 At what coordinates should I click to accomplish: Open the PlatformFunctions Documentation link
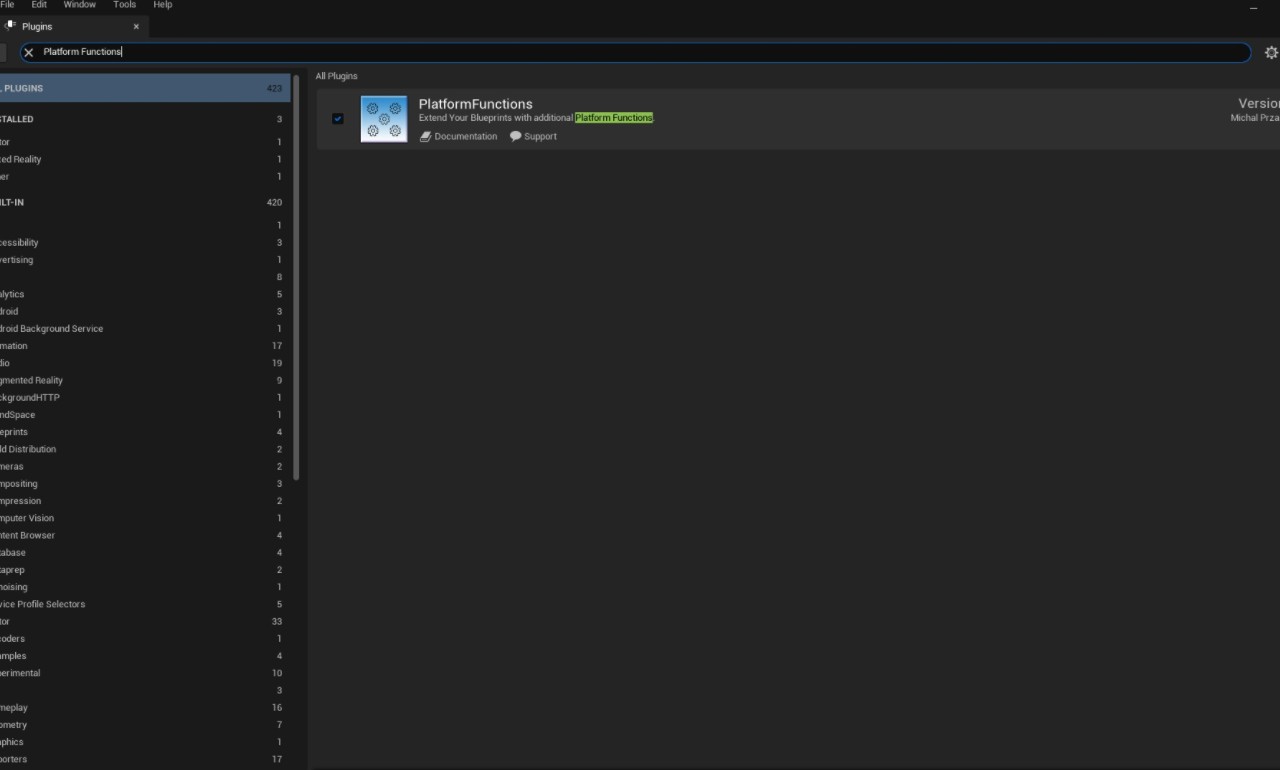pos(465,137)
